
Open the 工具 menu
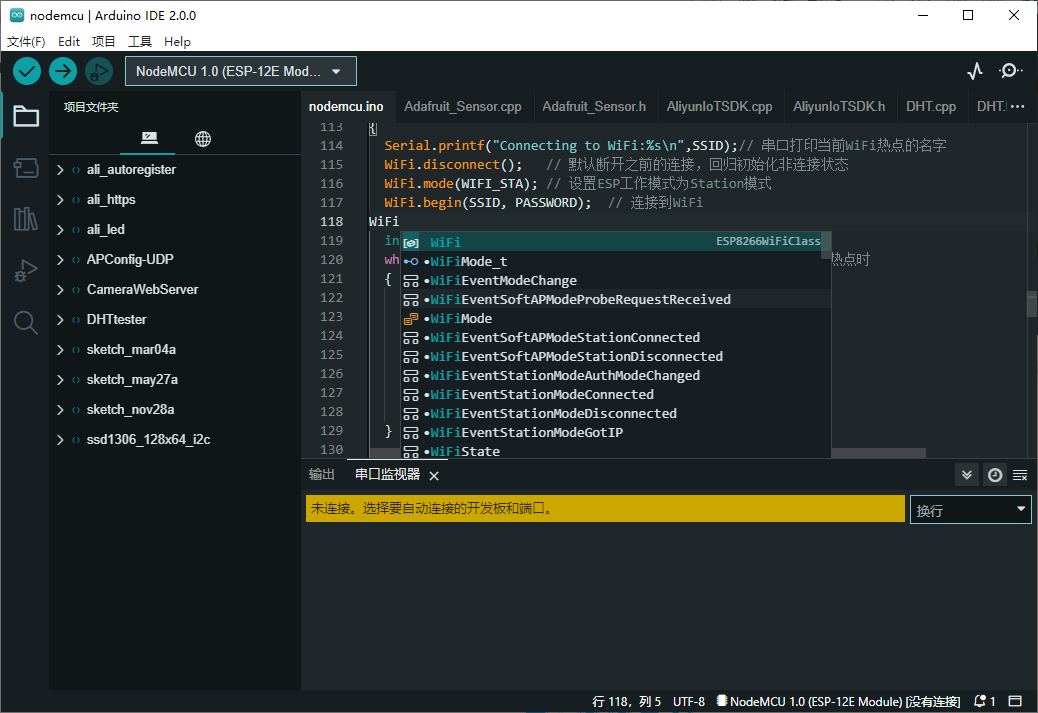pyautogui.click(x=140, y=42)
